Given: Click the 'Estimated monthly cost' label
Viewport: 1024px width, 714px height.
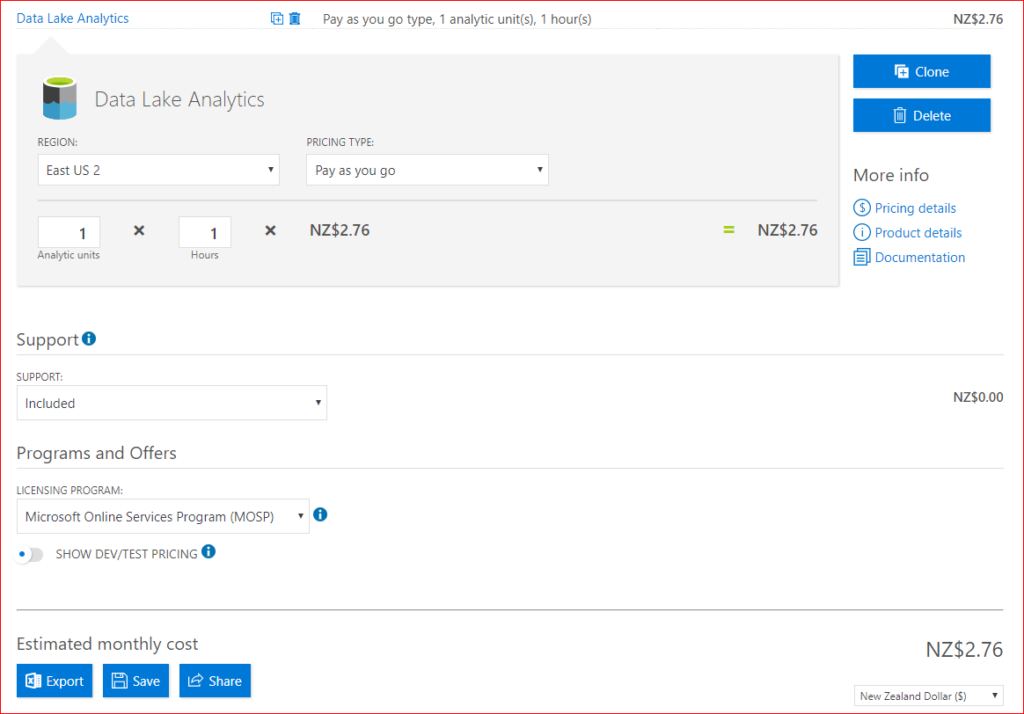Looking at the screenshot, I should click(107, 644).
